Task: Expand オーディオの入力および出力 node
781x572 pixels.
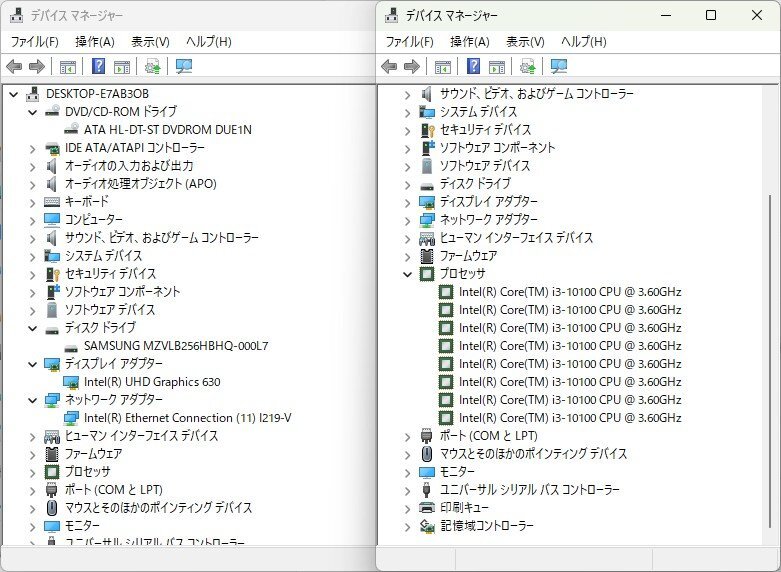Action: click(33, 166)
